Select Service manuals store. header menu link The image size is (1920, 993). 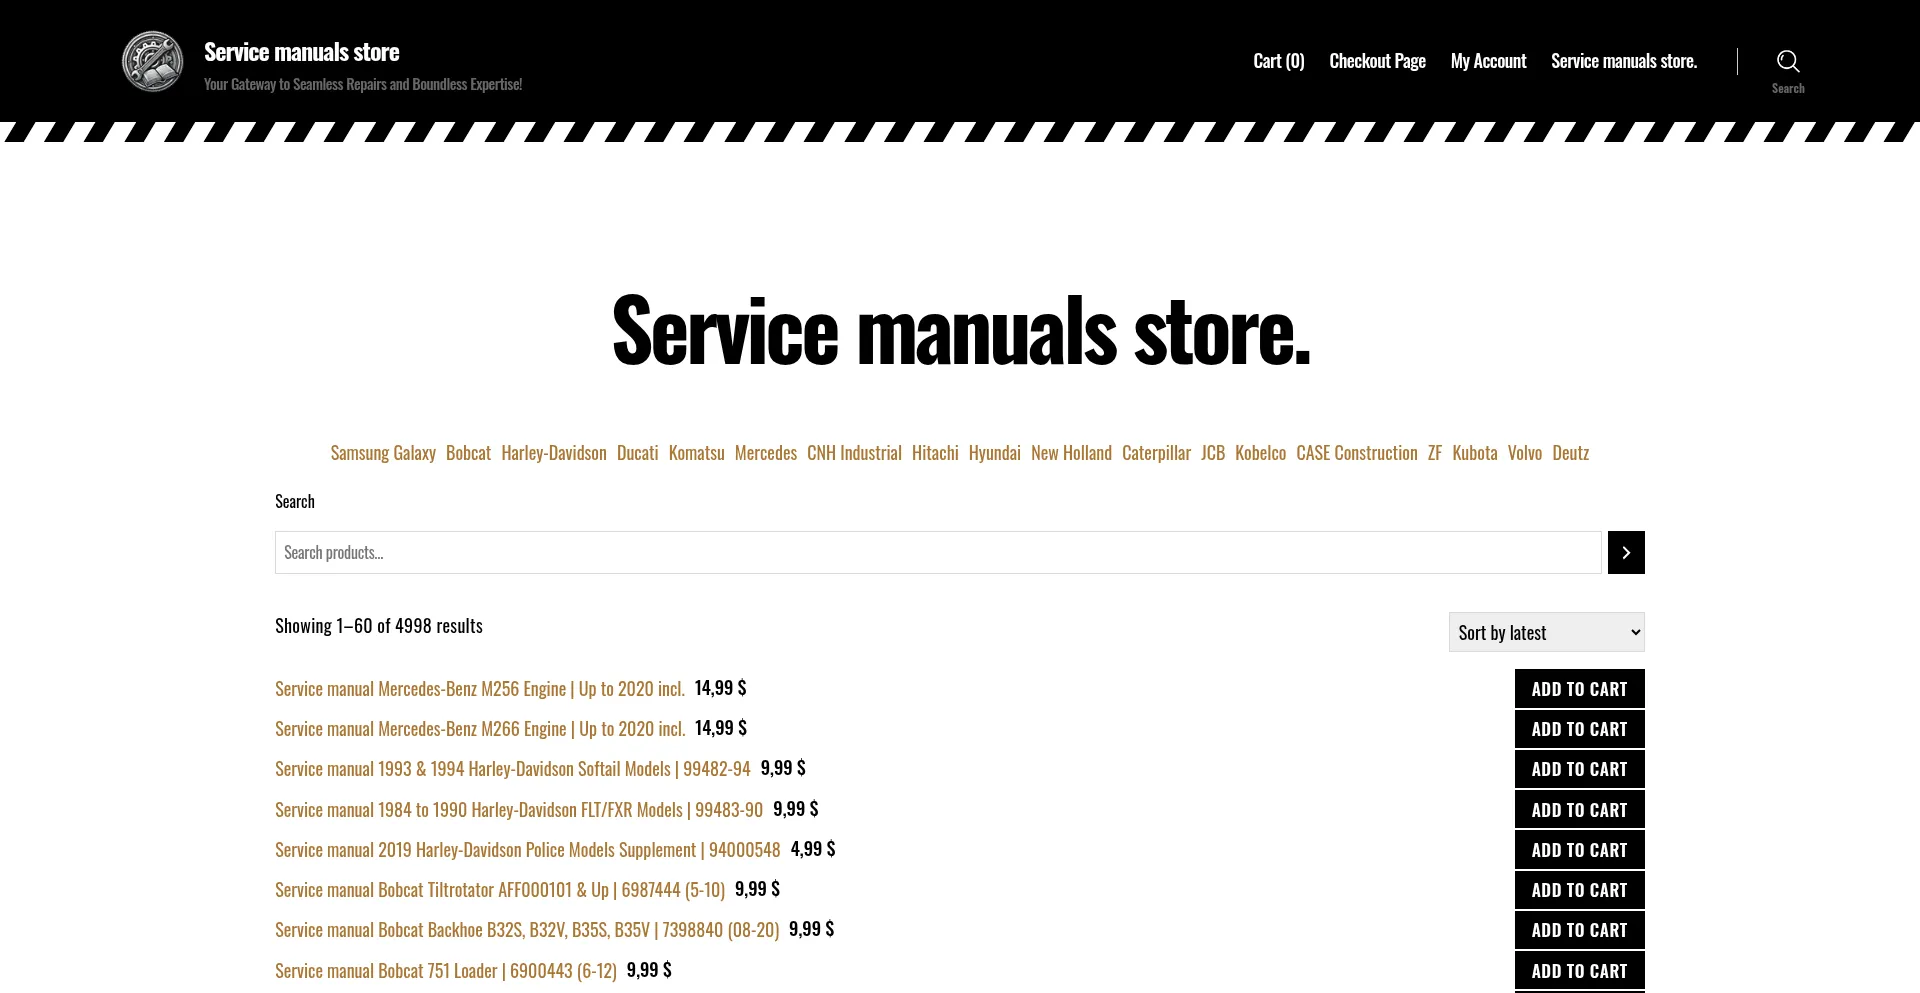[1624, 61]
